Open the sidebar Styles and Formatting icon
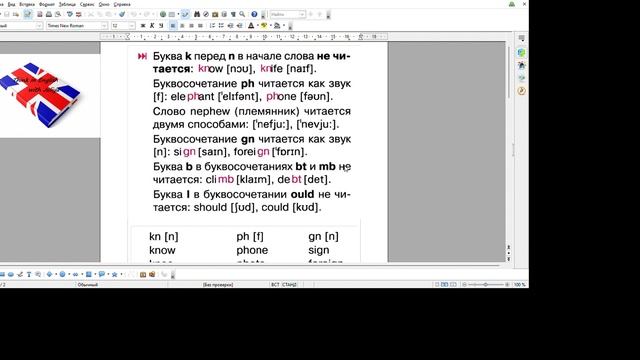 coord(521,65)
